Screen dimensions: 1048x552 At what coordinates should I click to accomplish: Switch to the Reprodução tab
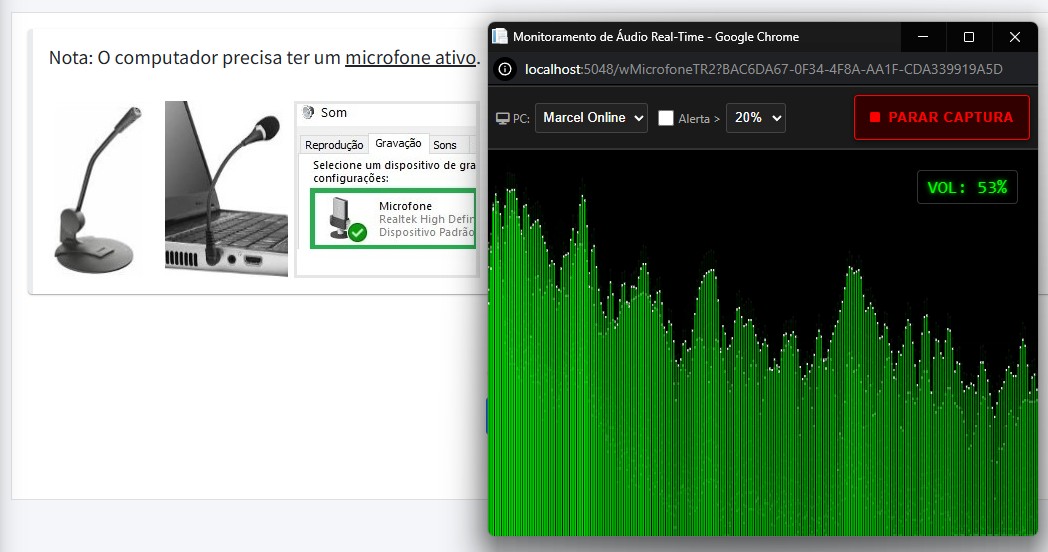[334, 145]
